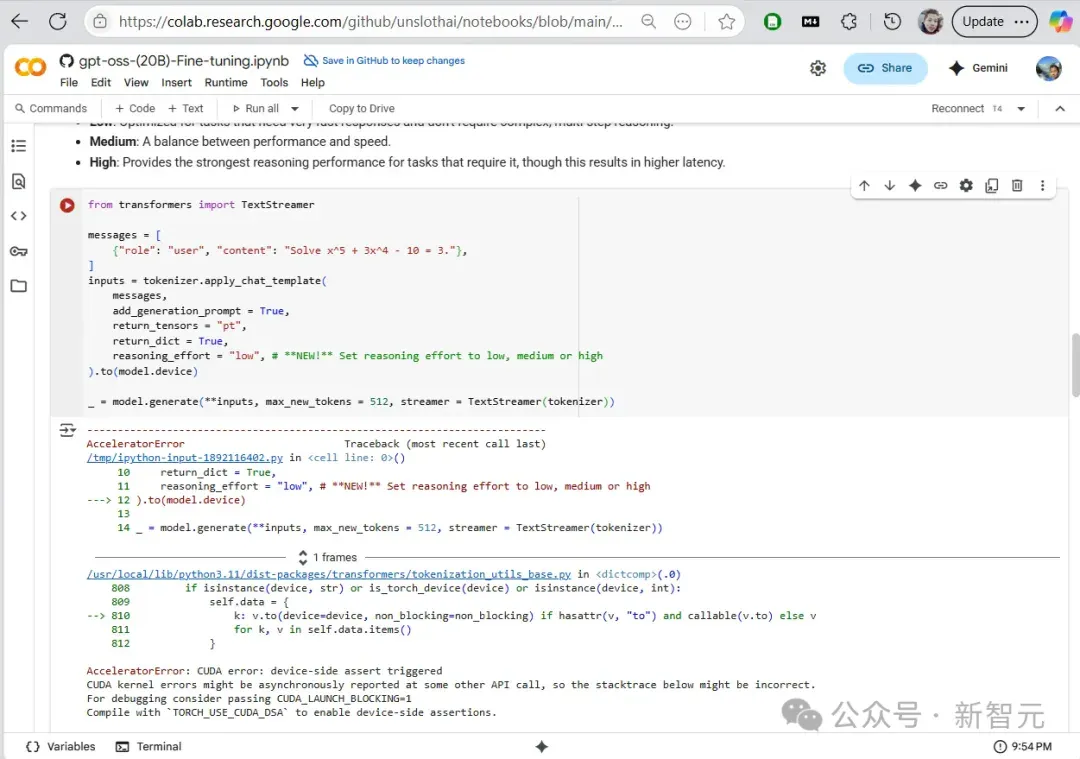
Task: Click the browser Update button
Action: 994,22
